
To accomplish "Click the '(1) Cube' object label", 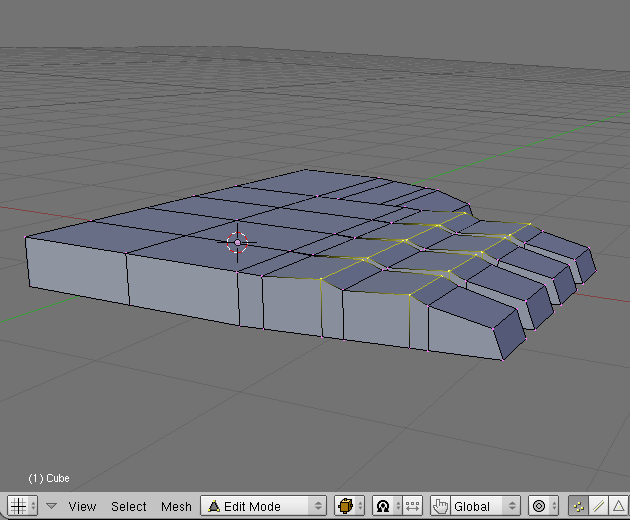I will coord(49,478).
